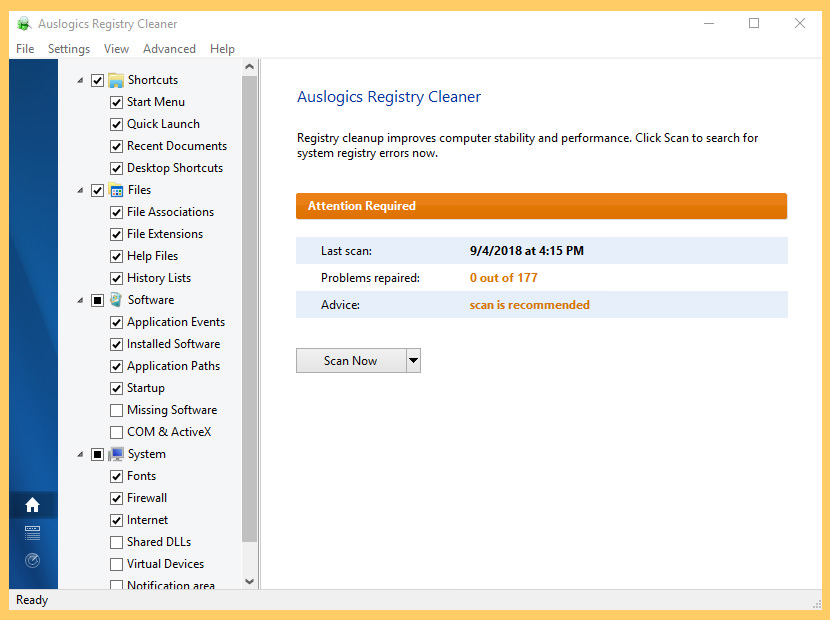Screen dimensions: 830x620
Task: Click the System category partial checkbox
Action: click(97, 454)
